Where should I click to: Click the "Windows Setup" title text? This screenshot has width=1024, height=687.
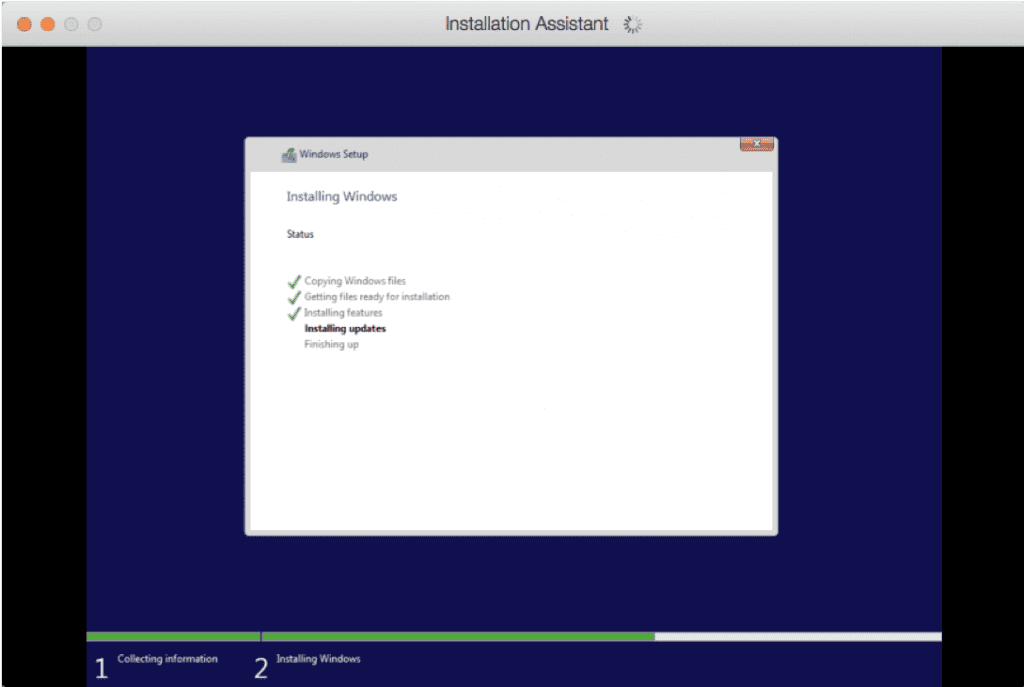(x=334, y=154)
